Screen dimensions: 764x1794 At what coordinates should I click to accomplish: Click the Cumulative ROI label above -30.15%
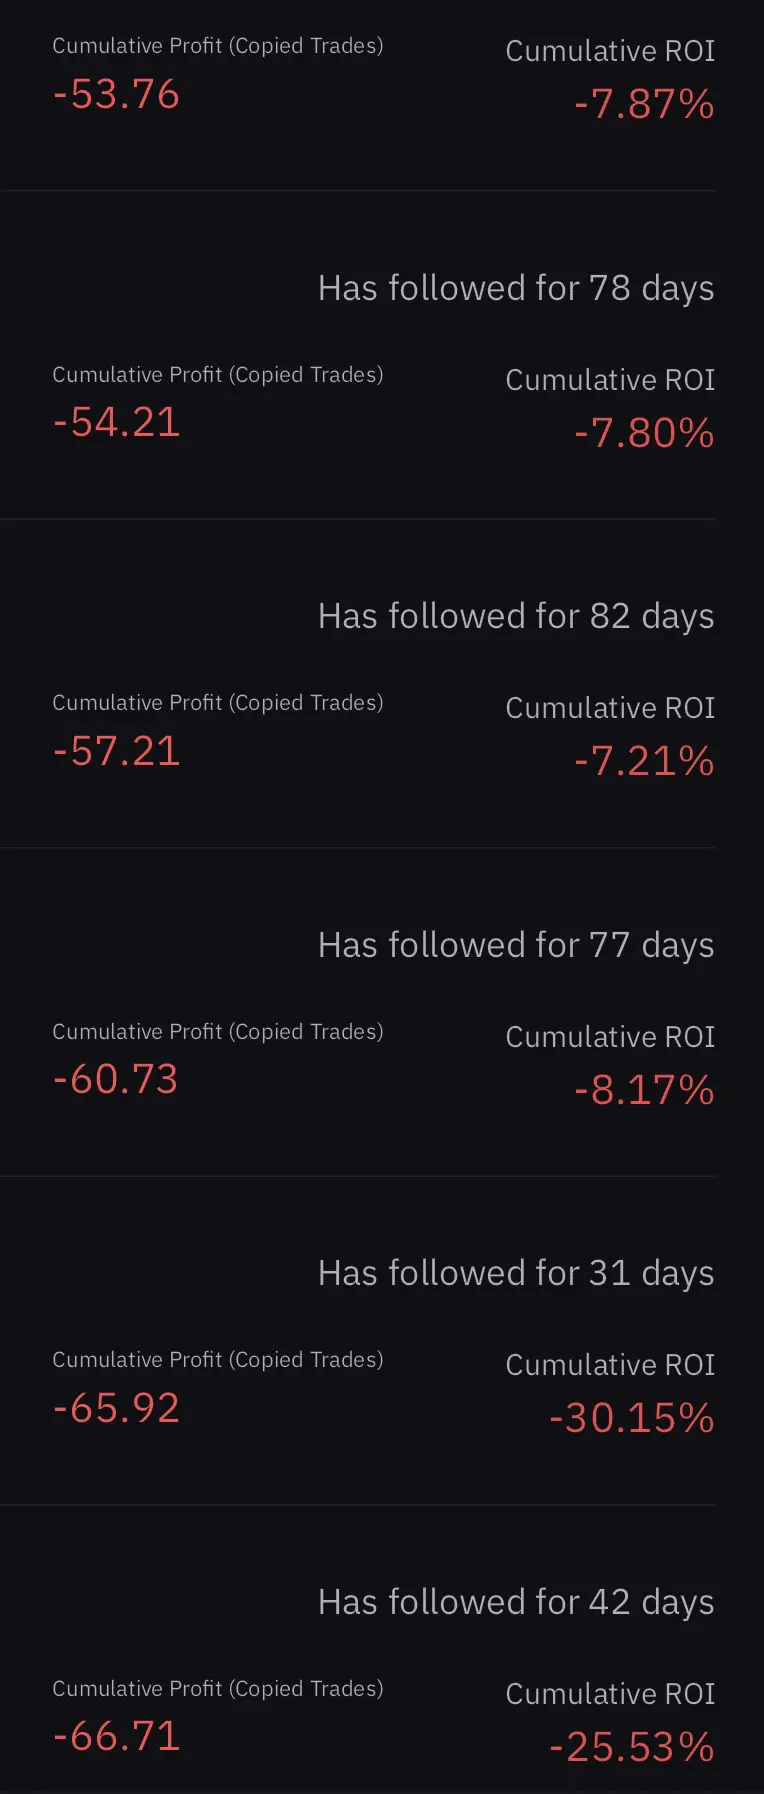point(610,1365)
